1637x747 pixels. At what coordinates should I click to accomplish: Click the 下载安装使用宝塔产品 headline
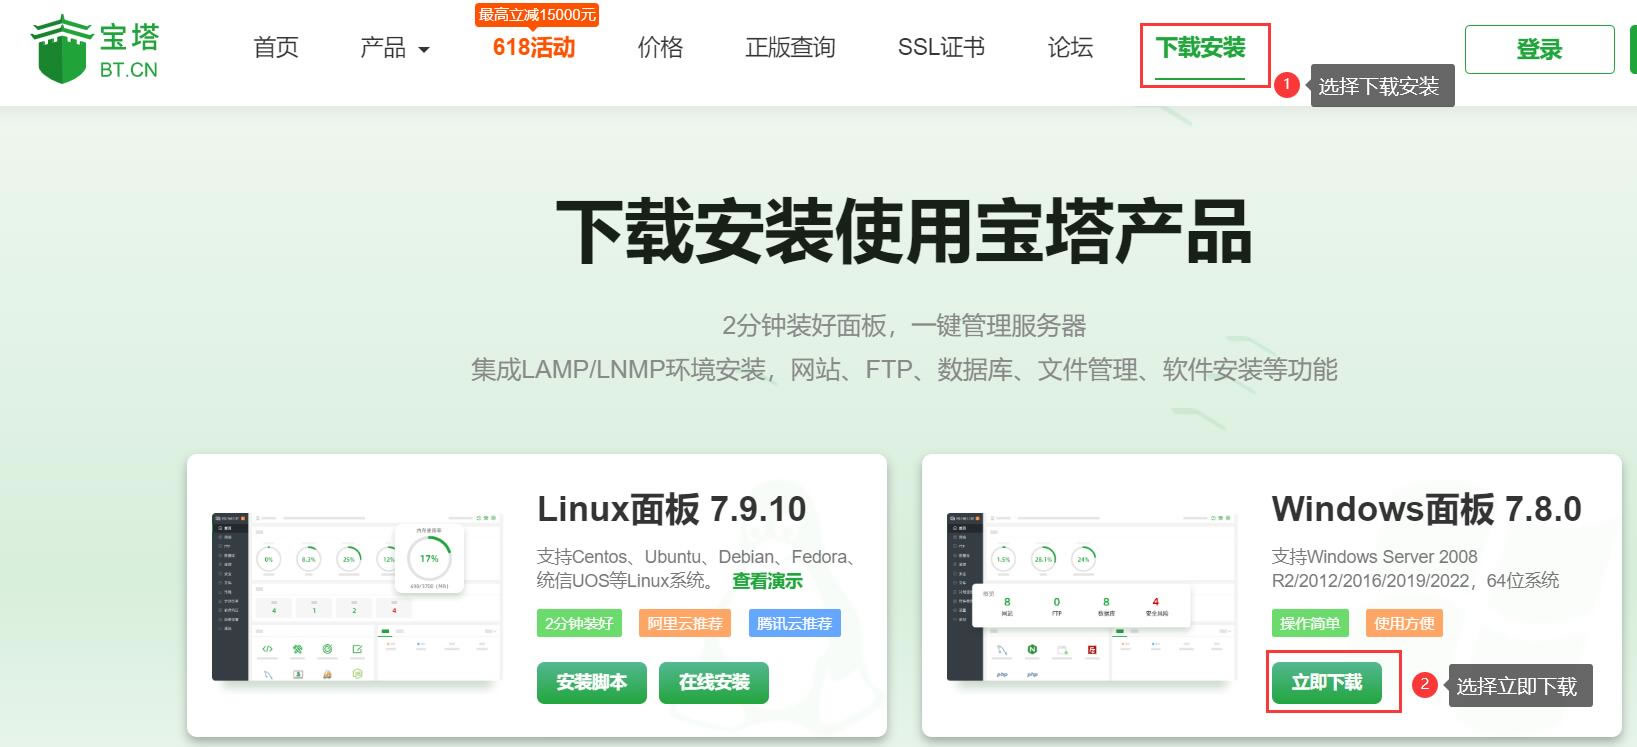click(x=904, y=232)
